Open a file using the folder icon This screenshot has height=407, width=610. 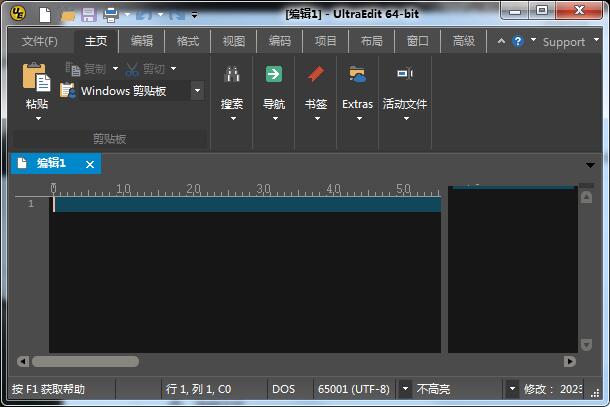(x=68, y=16)
